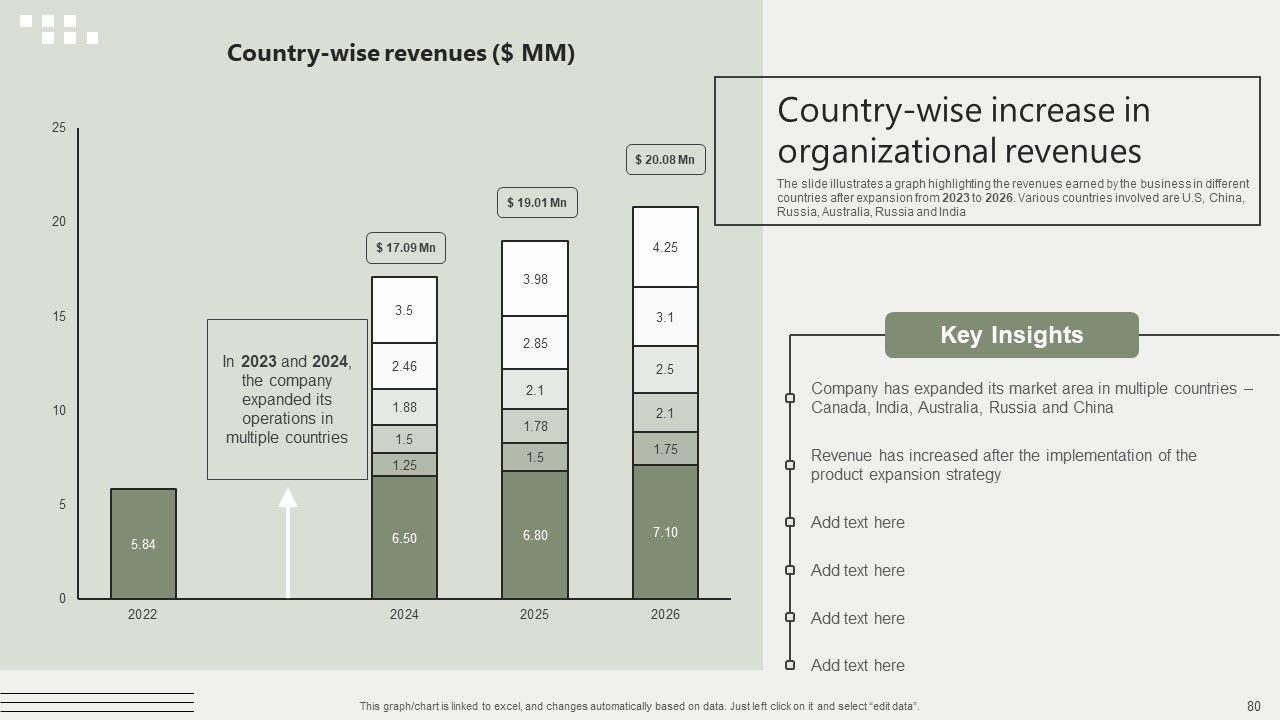Click the white squares logo at top-left

59,29
